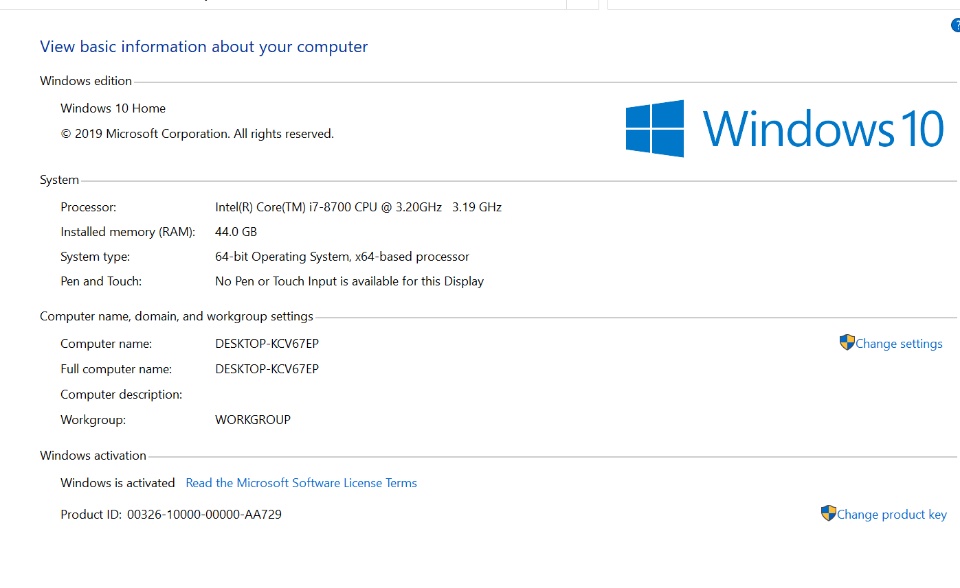Click the installed memory value 44.0 GB

pos(236,232)
